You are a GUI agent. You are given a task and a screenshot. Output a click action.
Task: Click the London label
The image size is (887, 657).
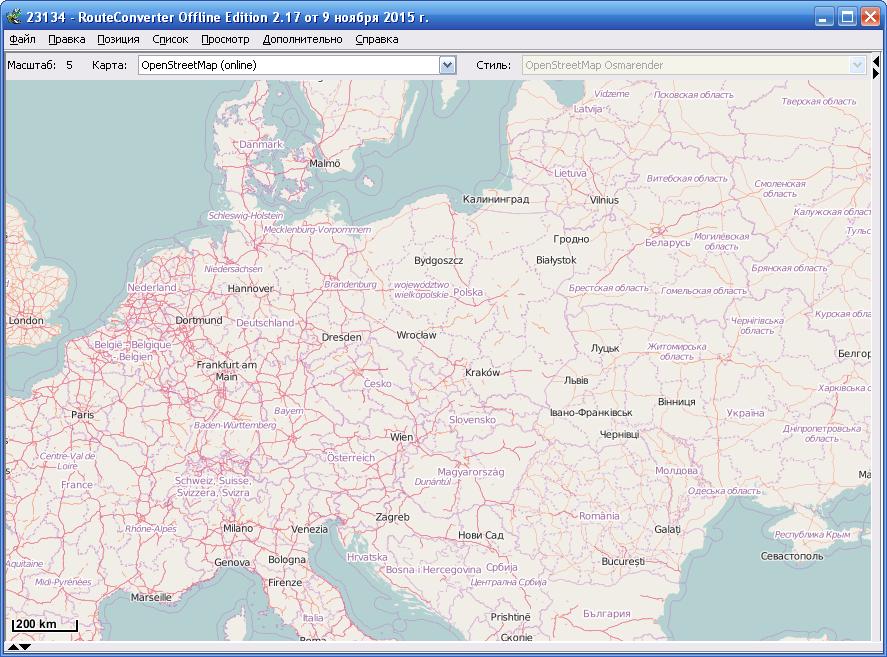(x=26, y=321)
